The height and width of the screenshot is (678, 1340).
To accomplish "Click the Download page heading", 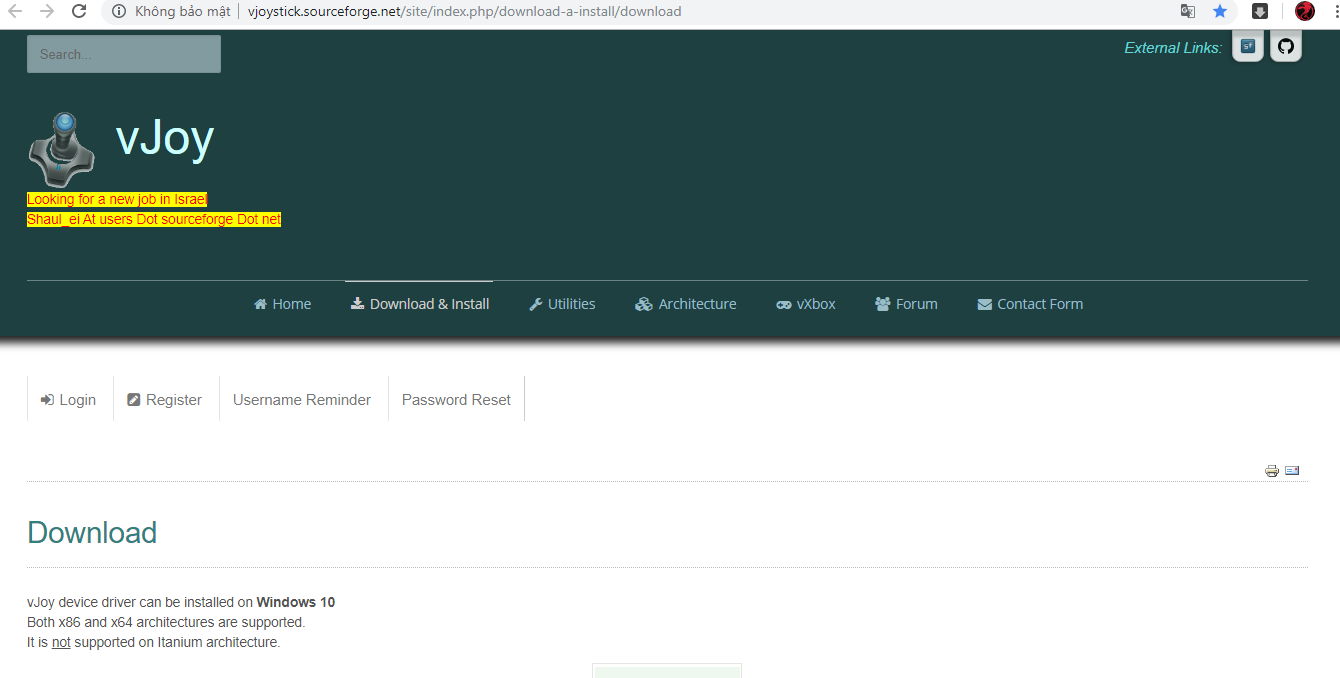I will pos(92,533).
